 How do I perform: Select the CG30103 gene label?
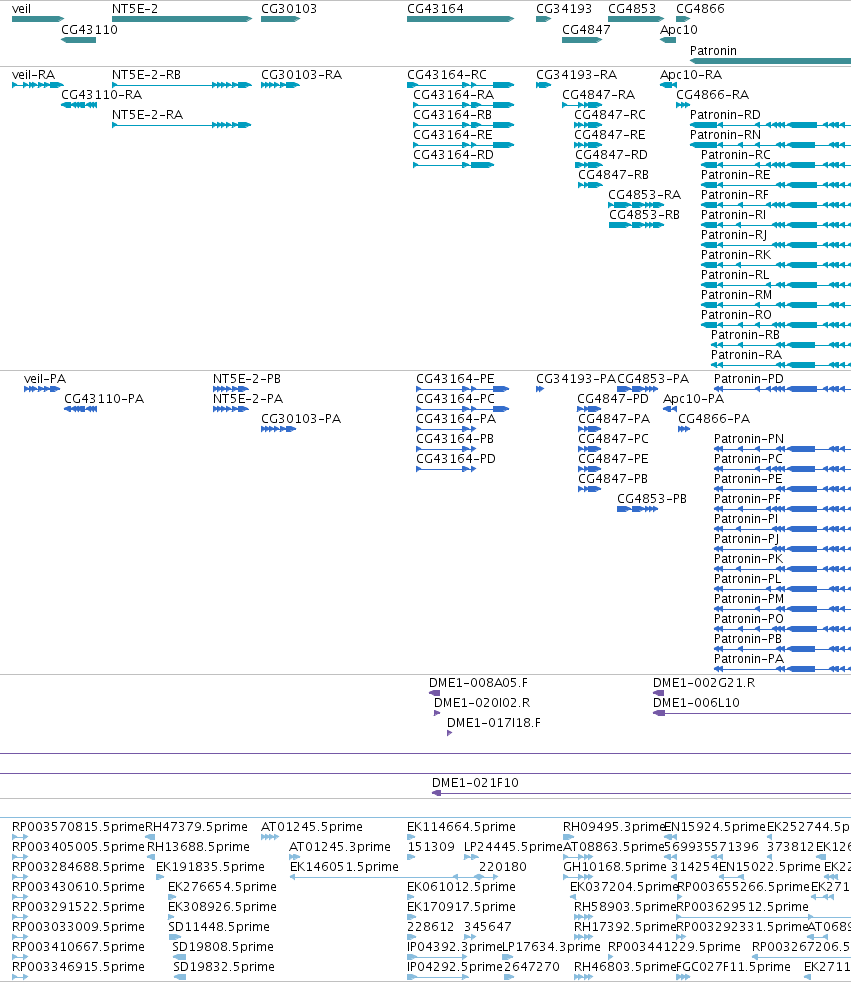(x=289, y=9)
